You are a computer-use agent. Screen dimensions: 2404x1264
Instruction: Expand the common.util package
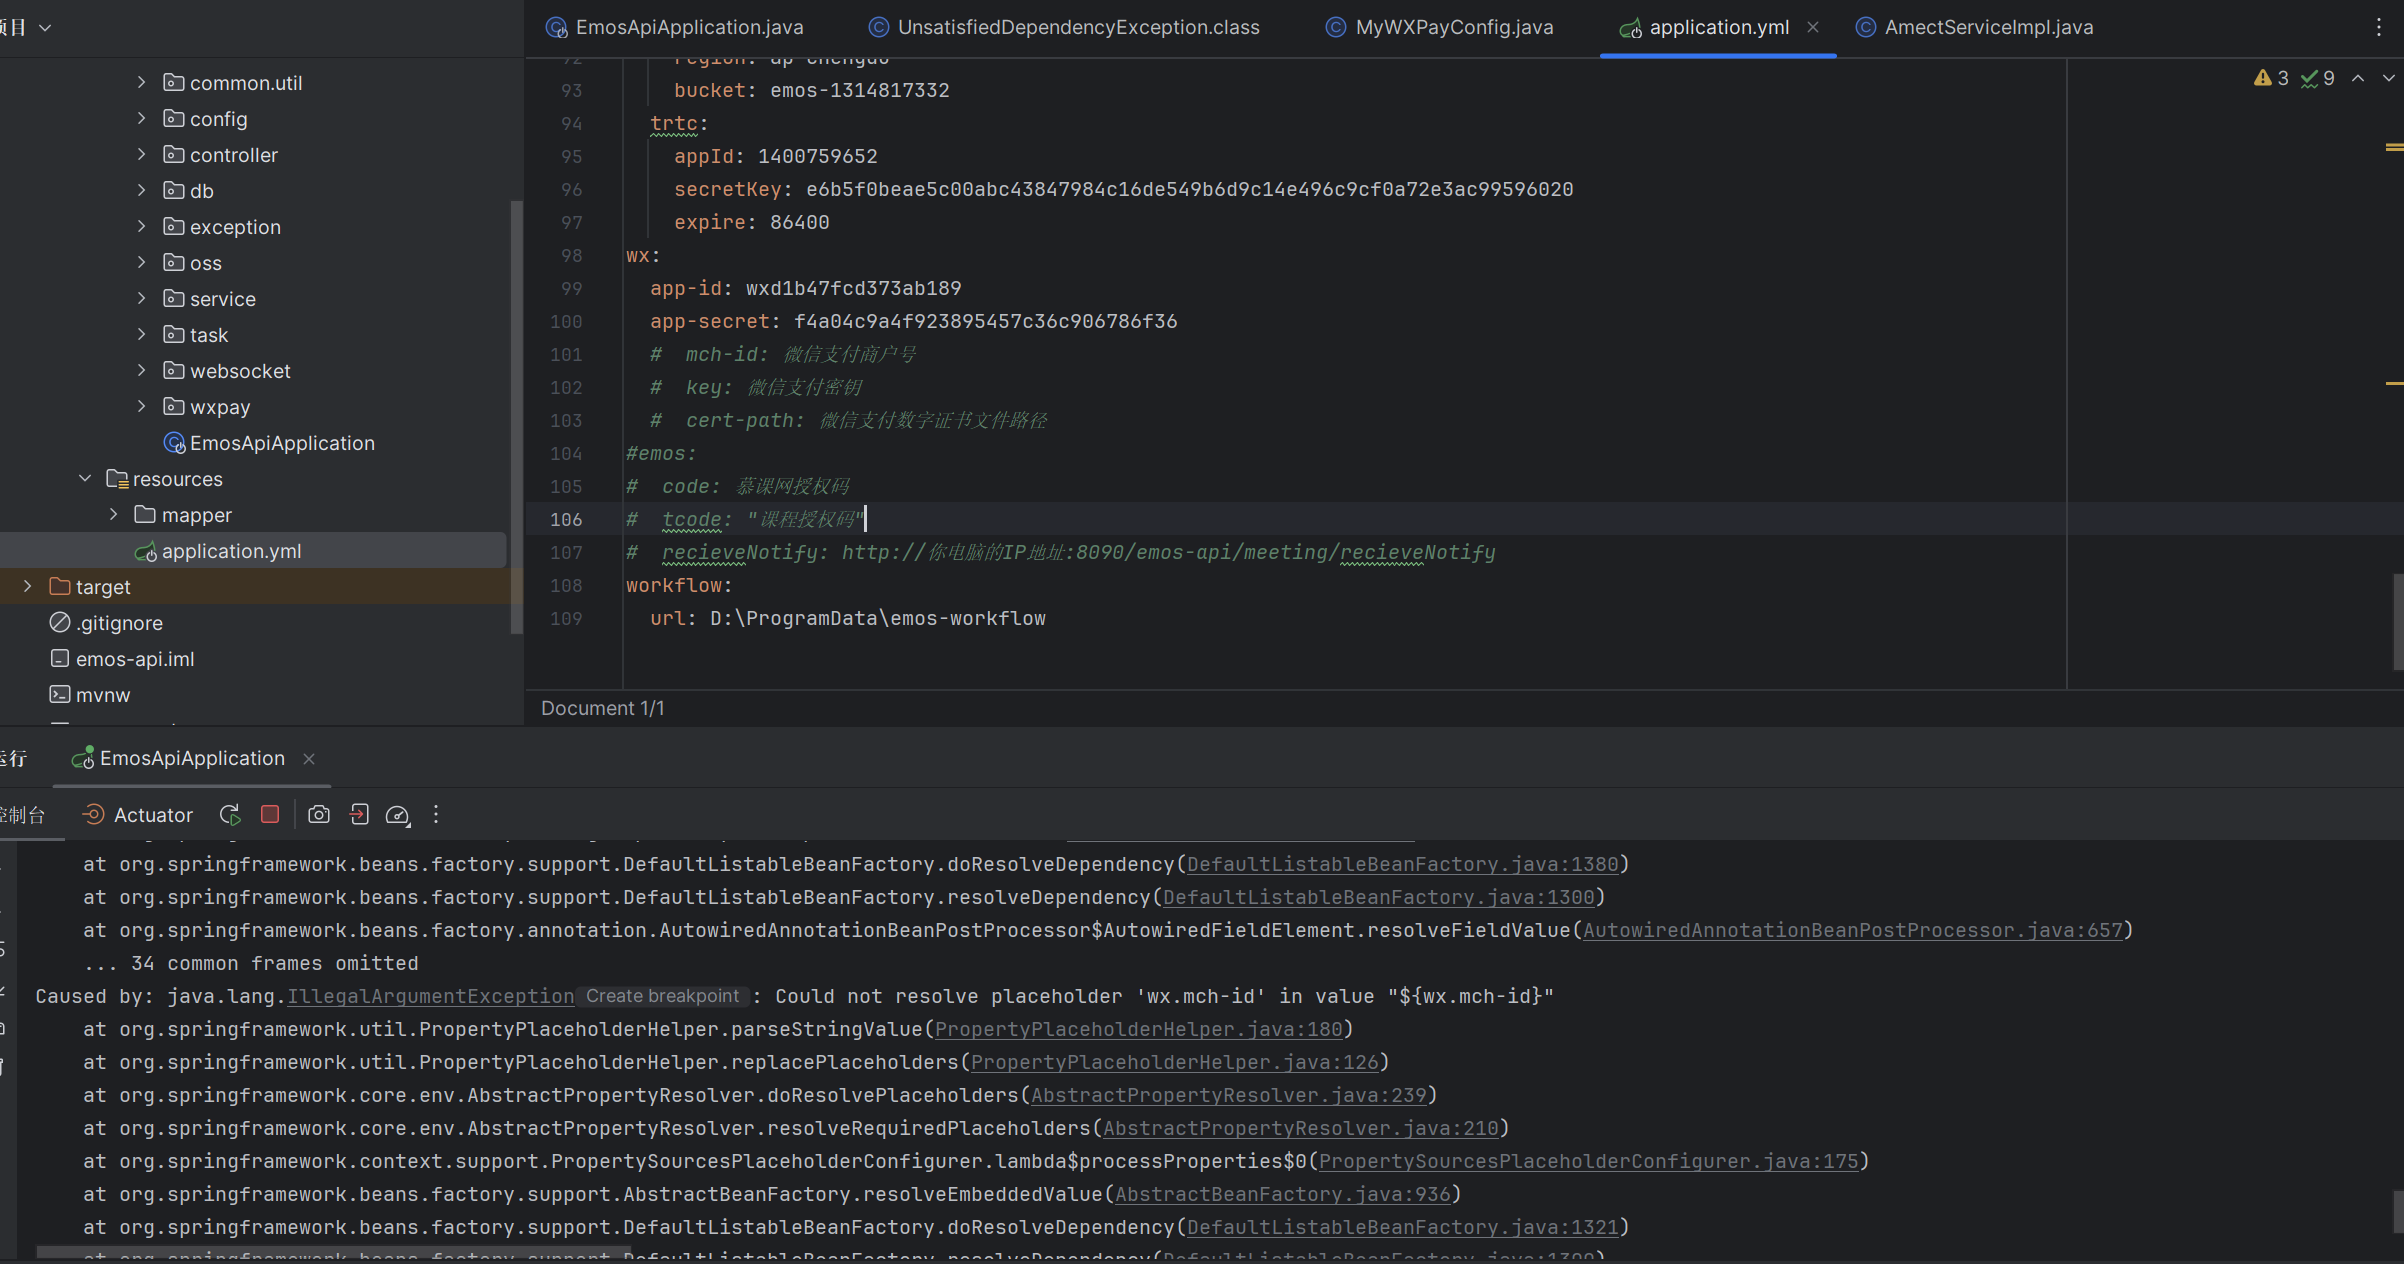coord(141,82)
